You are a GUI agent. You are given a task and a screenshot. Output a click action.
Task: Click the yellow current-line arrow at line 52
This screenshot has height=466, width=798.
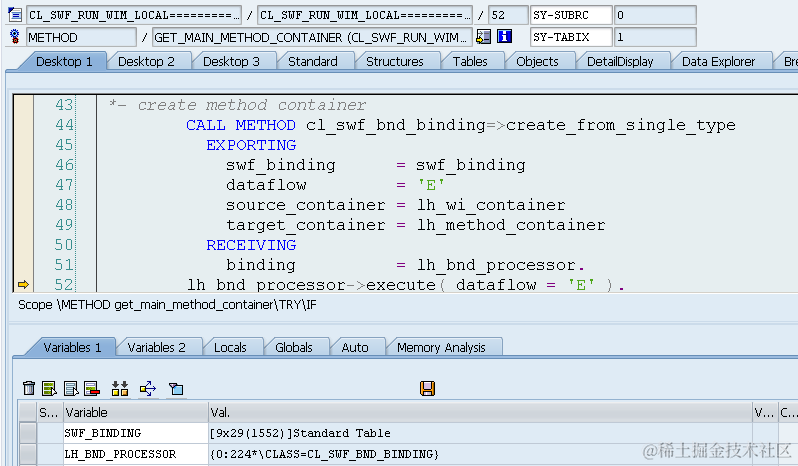[x=23, y=284]
